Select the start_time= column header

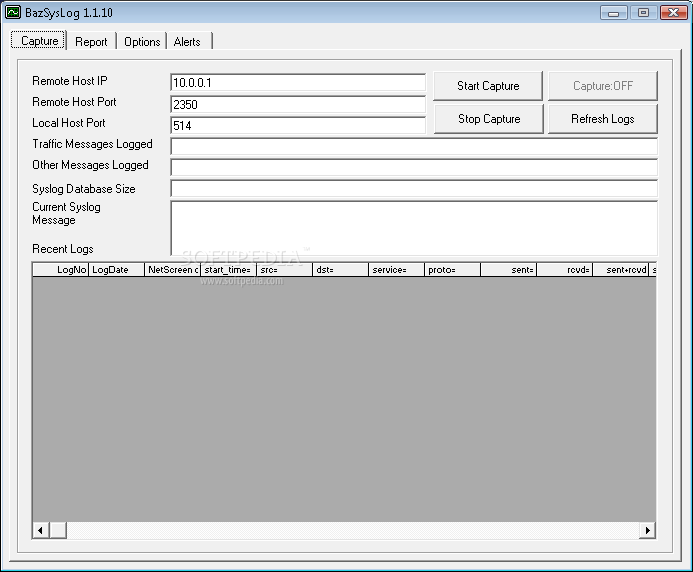coord(229,270)
